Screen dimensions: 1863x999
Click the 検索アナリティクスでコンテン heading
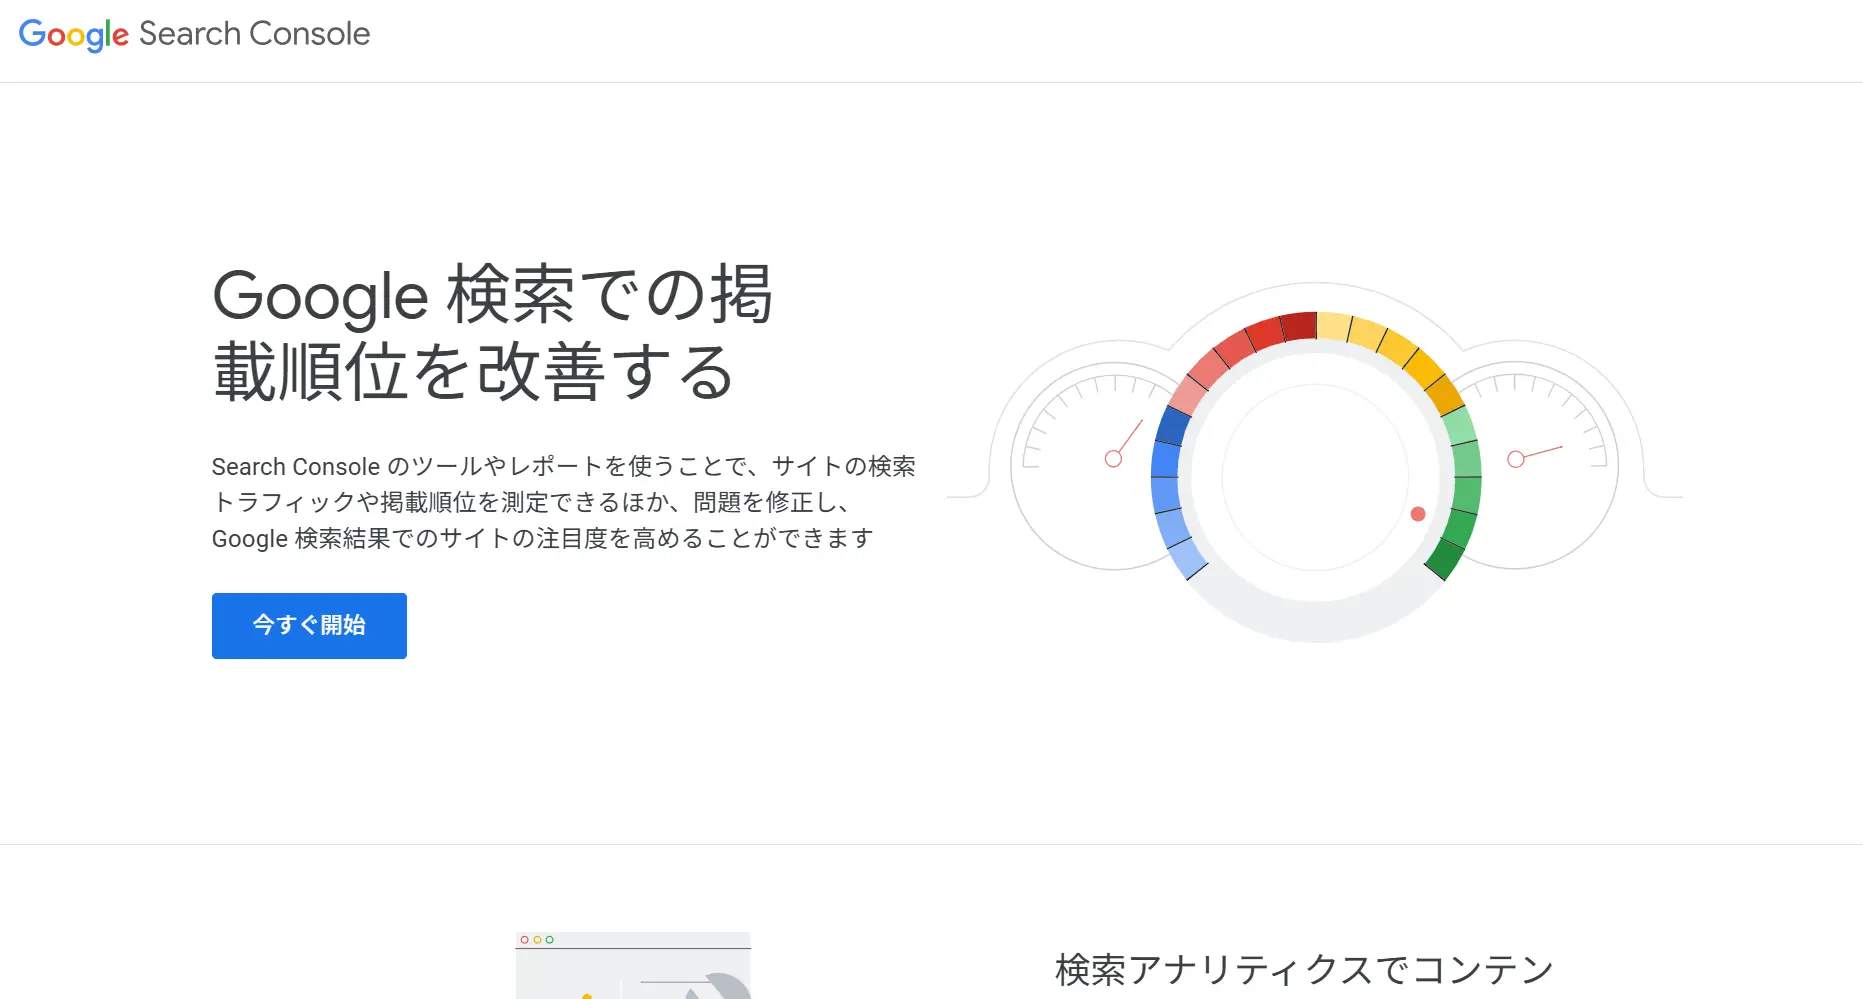pyautogui.click(x=1304, y=970)
